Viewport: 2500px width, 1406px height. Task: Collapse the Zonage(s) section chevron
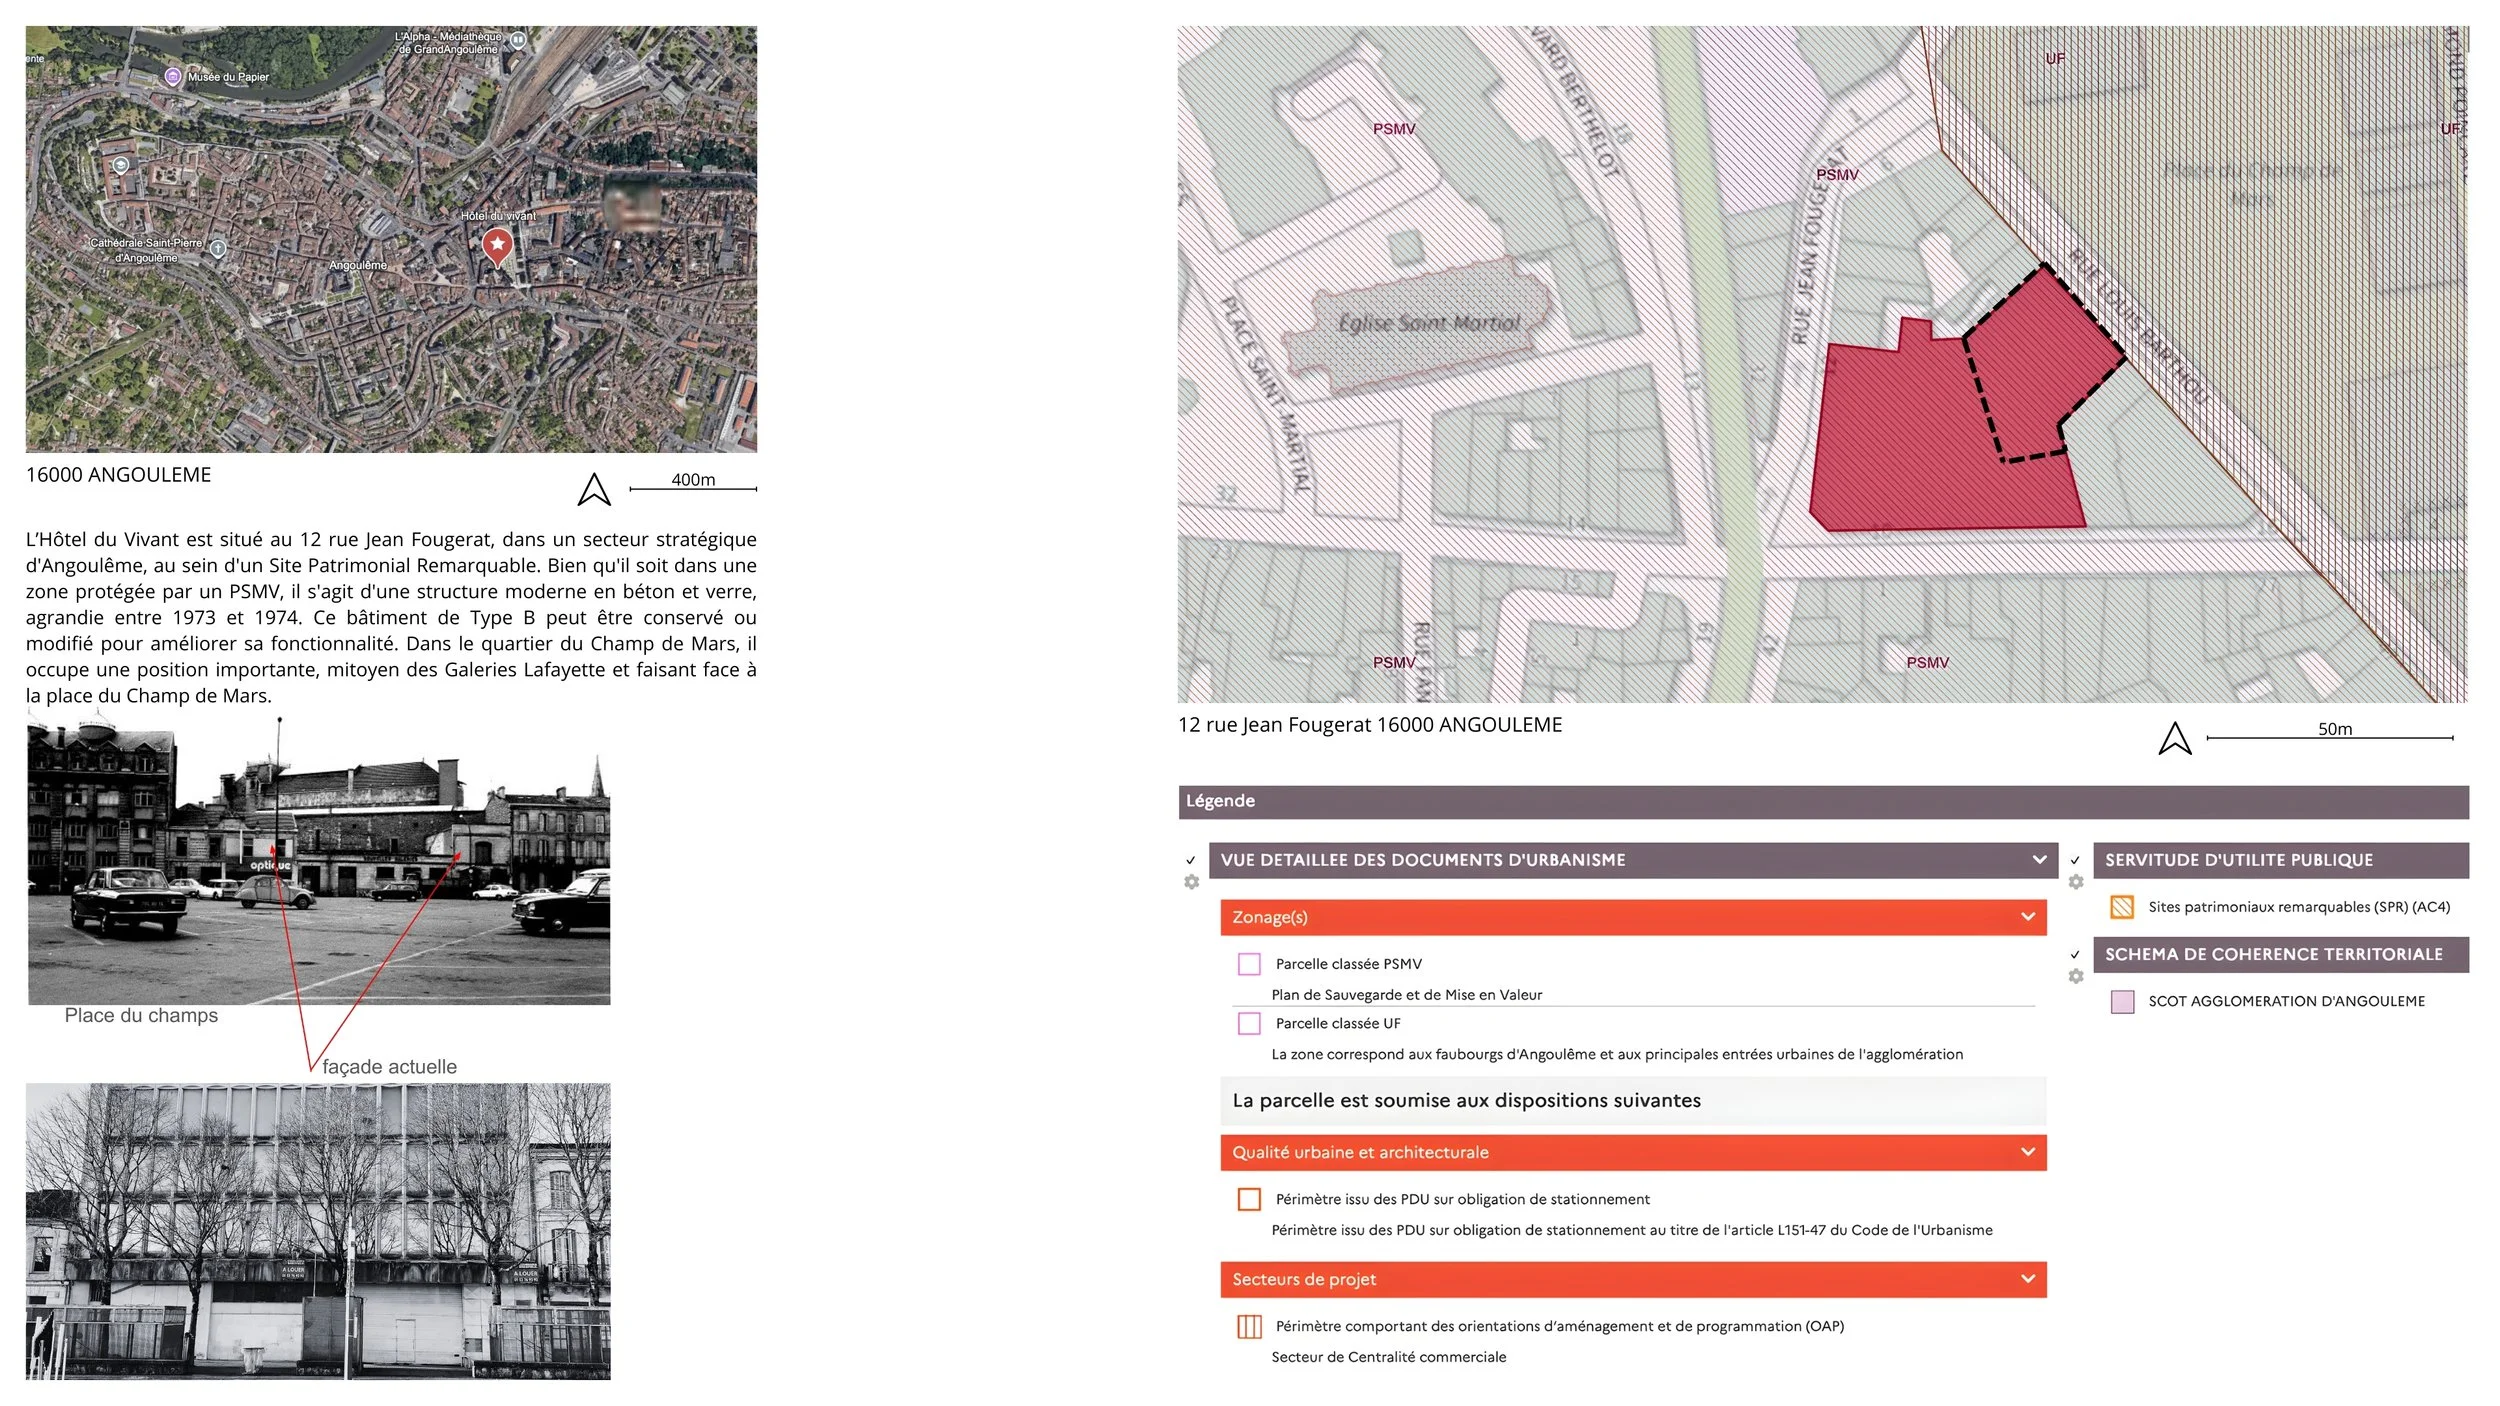pos(2027,917)
